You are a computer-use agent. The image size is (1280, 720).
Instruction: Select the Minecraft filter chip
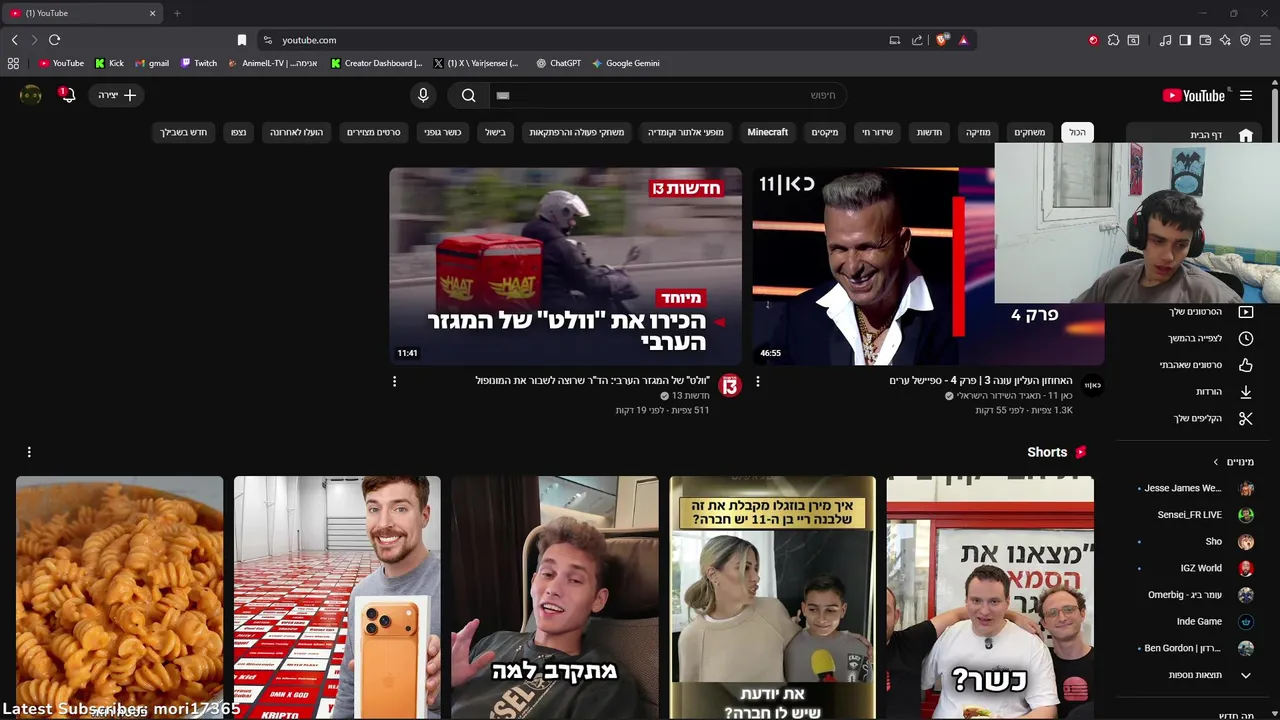coord(768,132)
